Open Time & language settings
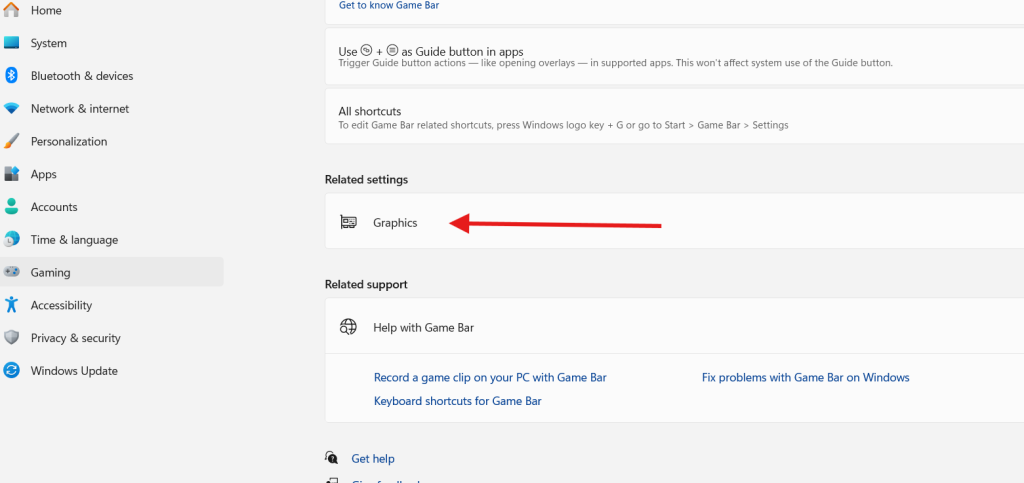The height and width of the screenshot is (483, 1024). (74, 240)
